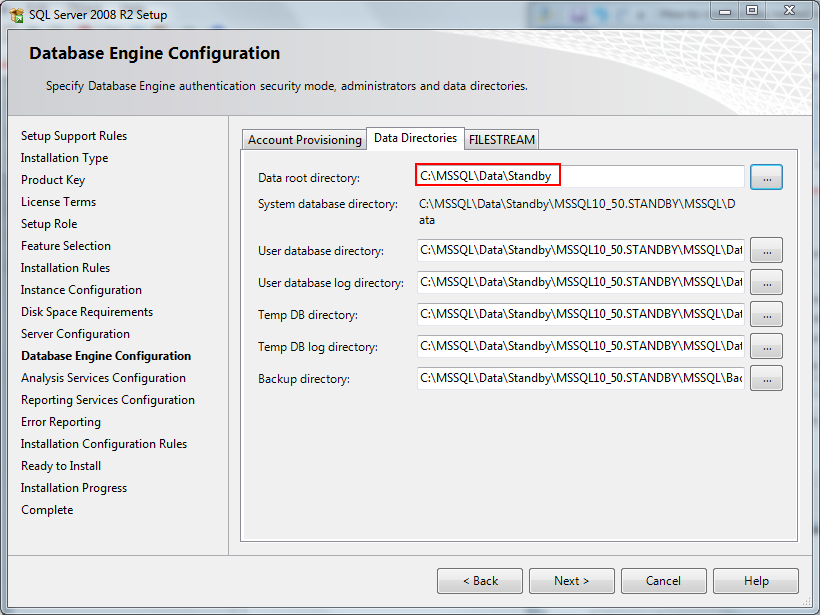Viewport: 820px width, 615px height.
Task: Click the Disk Space Requirements step
Action: 87,312
